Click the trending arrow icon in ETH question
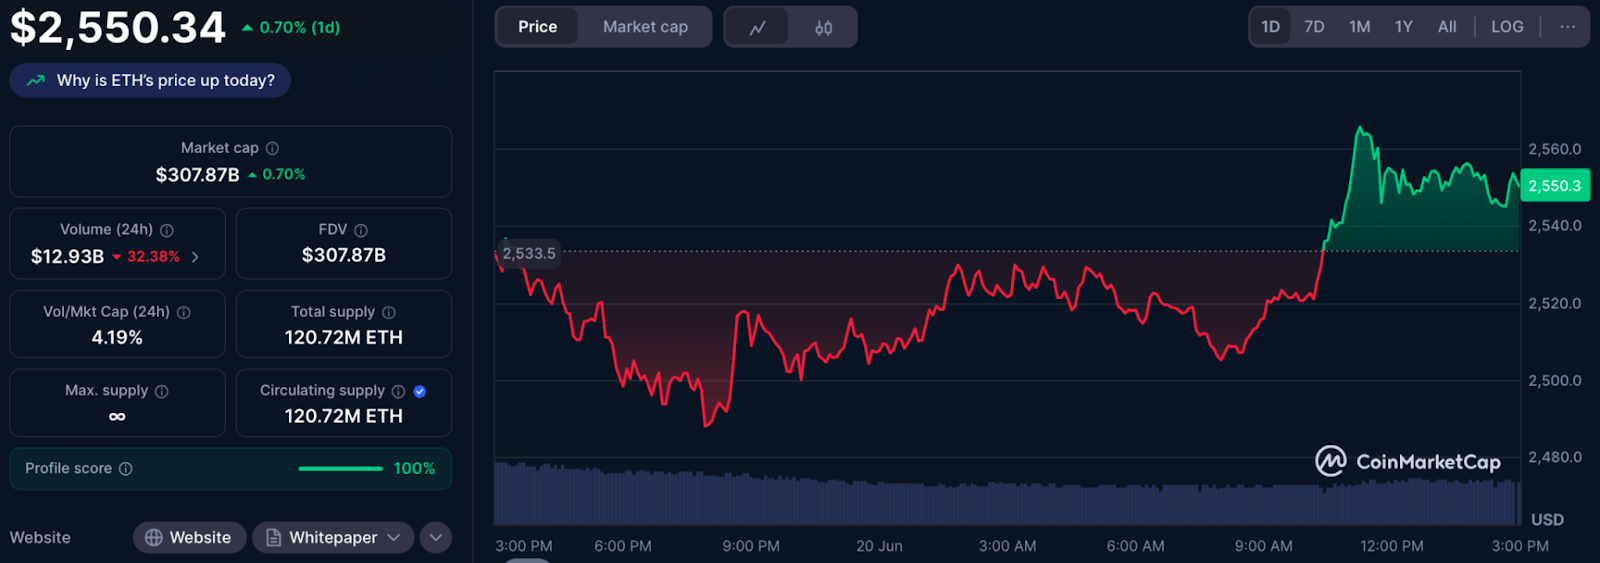Image resolution: width=1600 pixels, height=563 pixels. pyautogui.click(x=36, y=81)
